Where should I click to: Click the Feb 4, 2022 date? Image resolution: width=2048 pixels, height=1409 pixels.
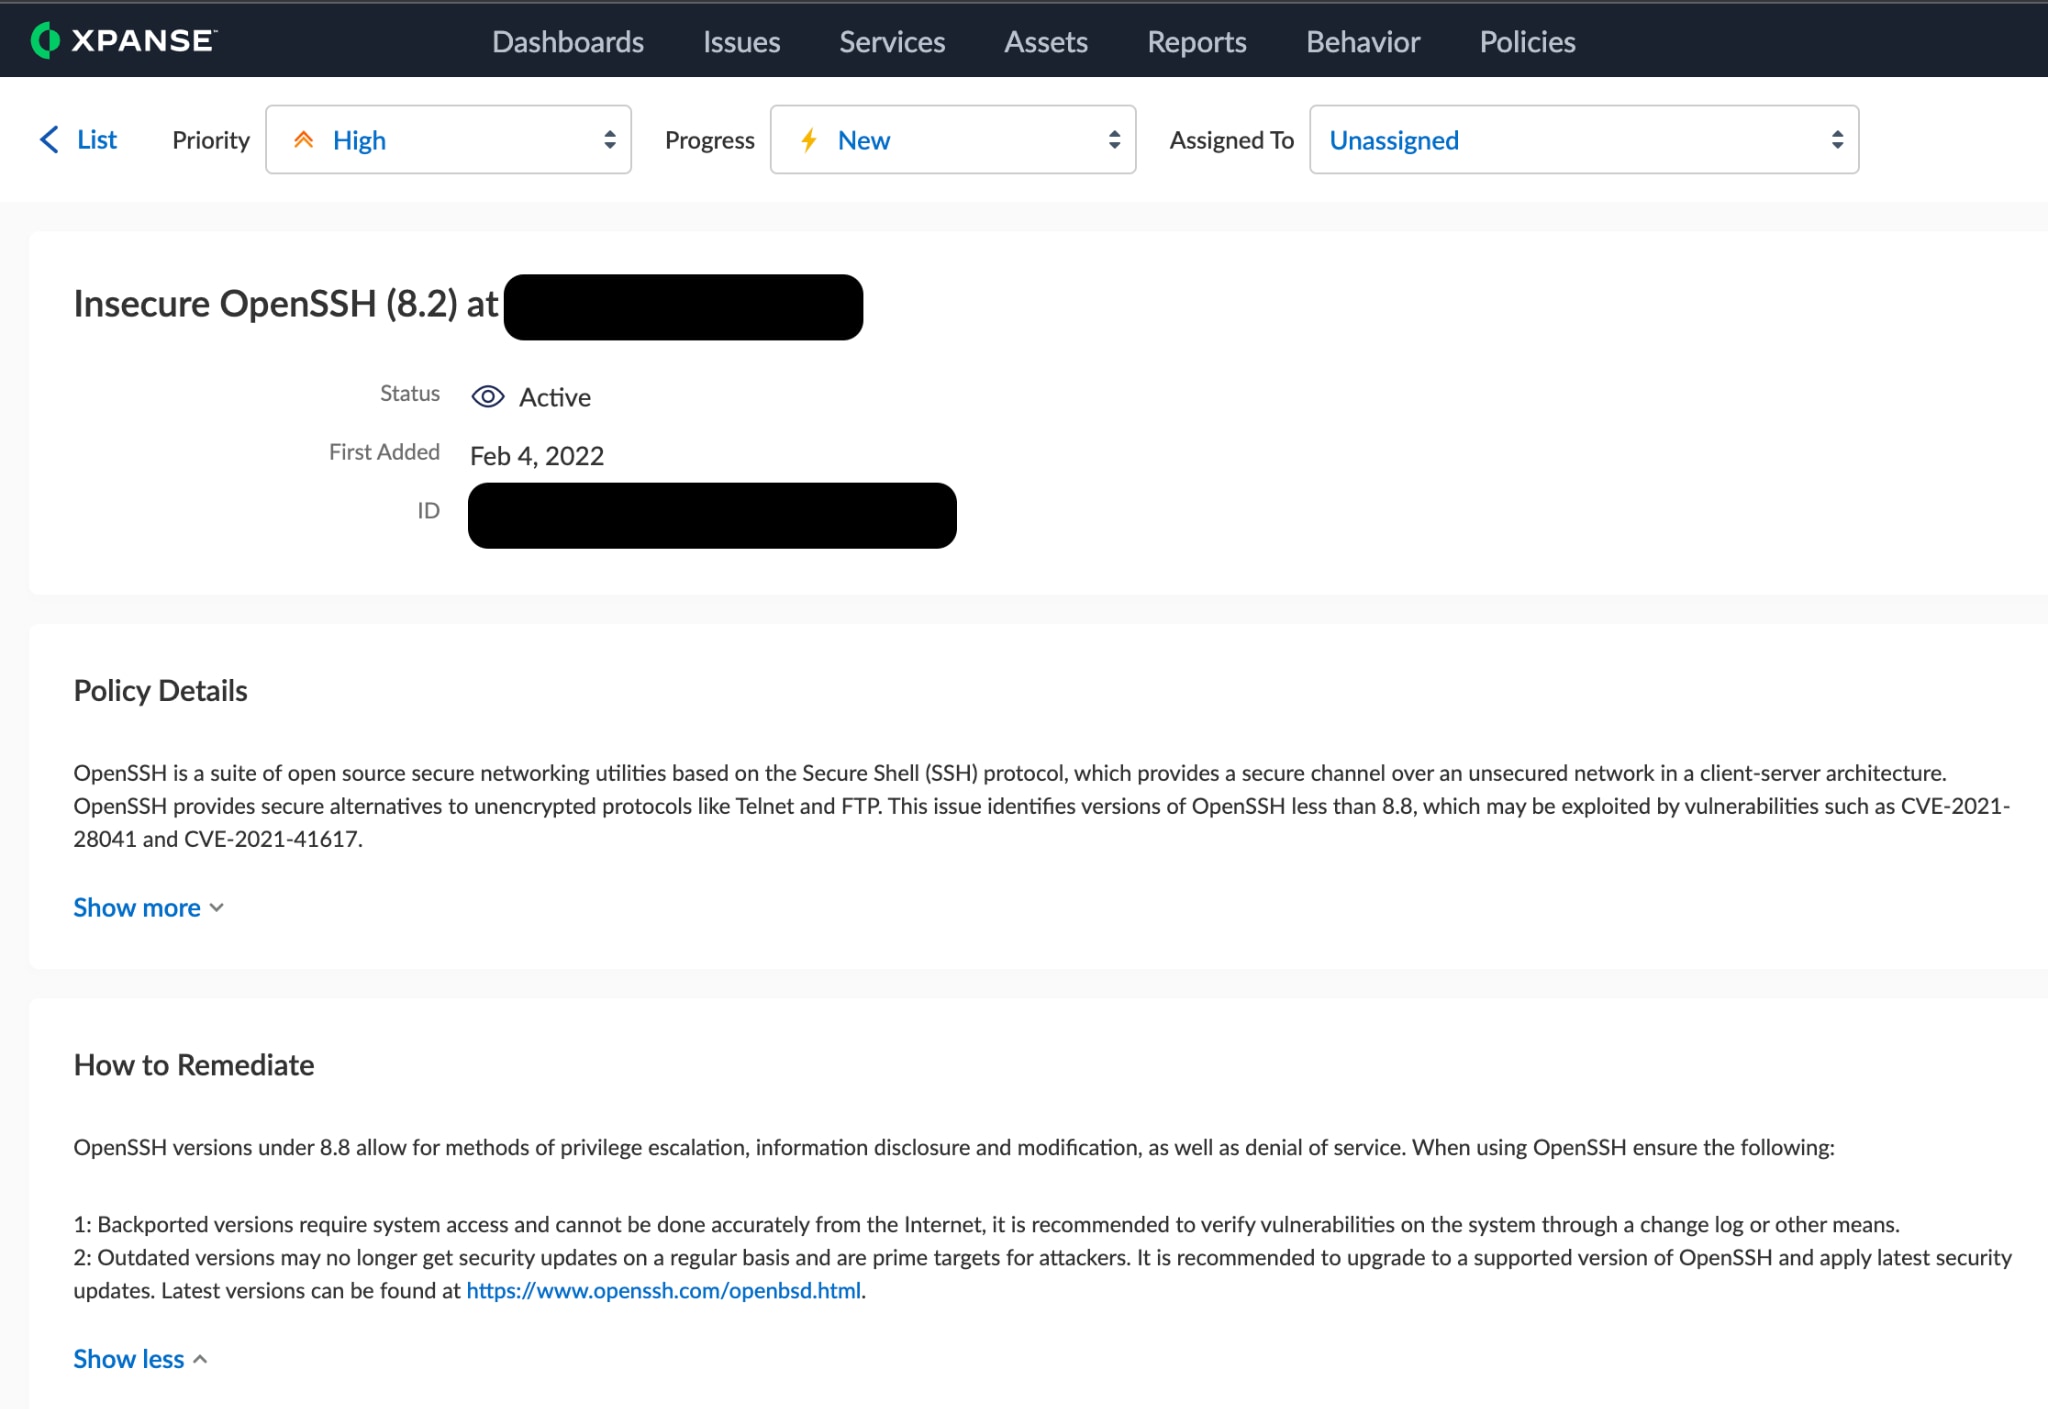[537, 456]
